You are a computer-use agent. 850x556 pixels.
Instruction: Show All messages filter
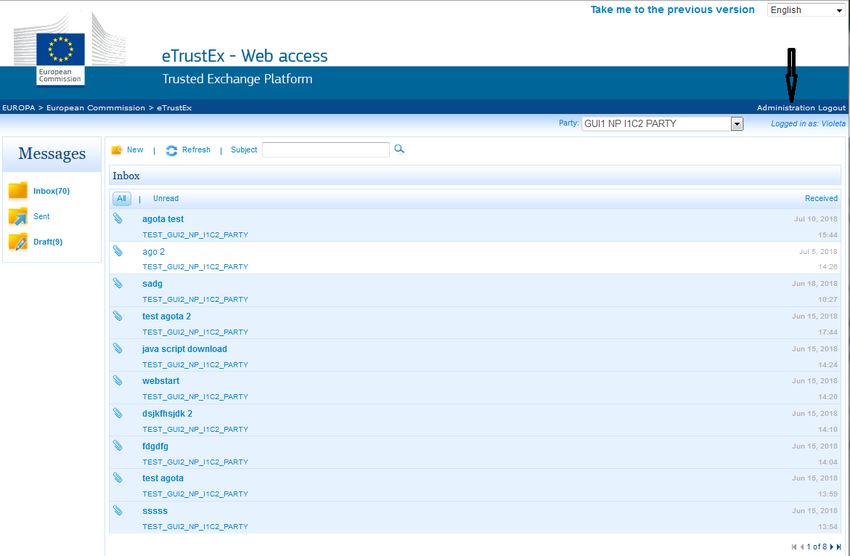click(121, 198)
